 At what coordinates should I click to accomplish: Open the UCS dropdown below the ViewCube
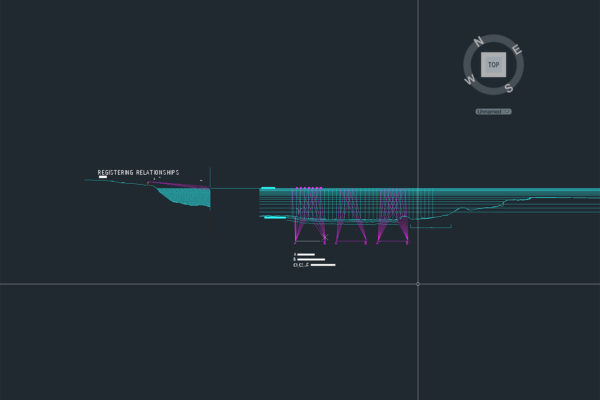493,111
